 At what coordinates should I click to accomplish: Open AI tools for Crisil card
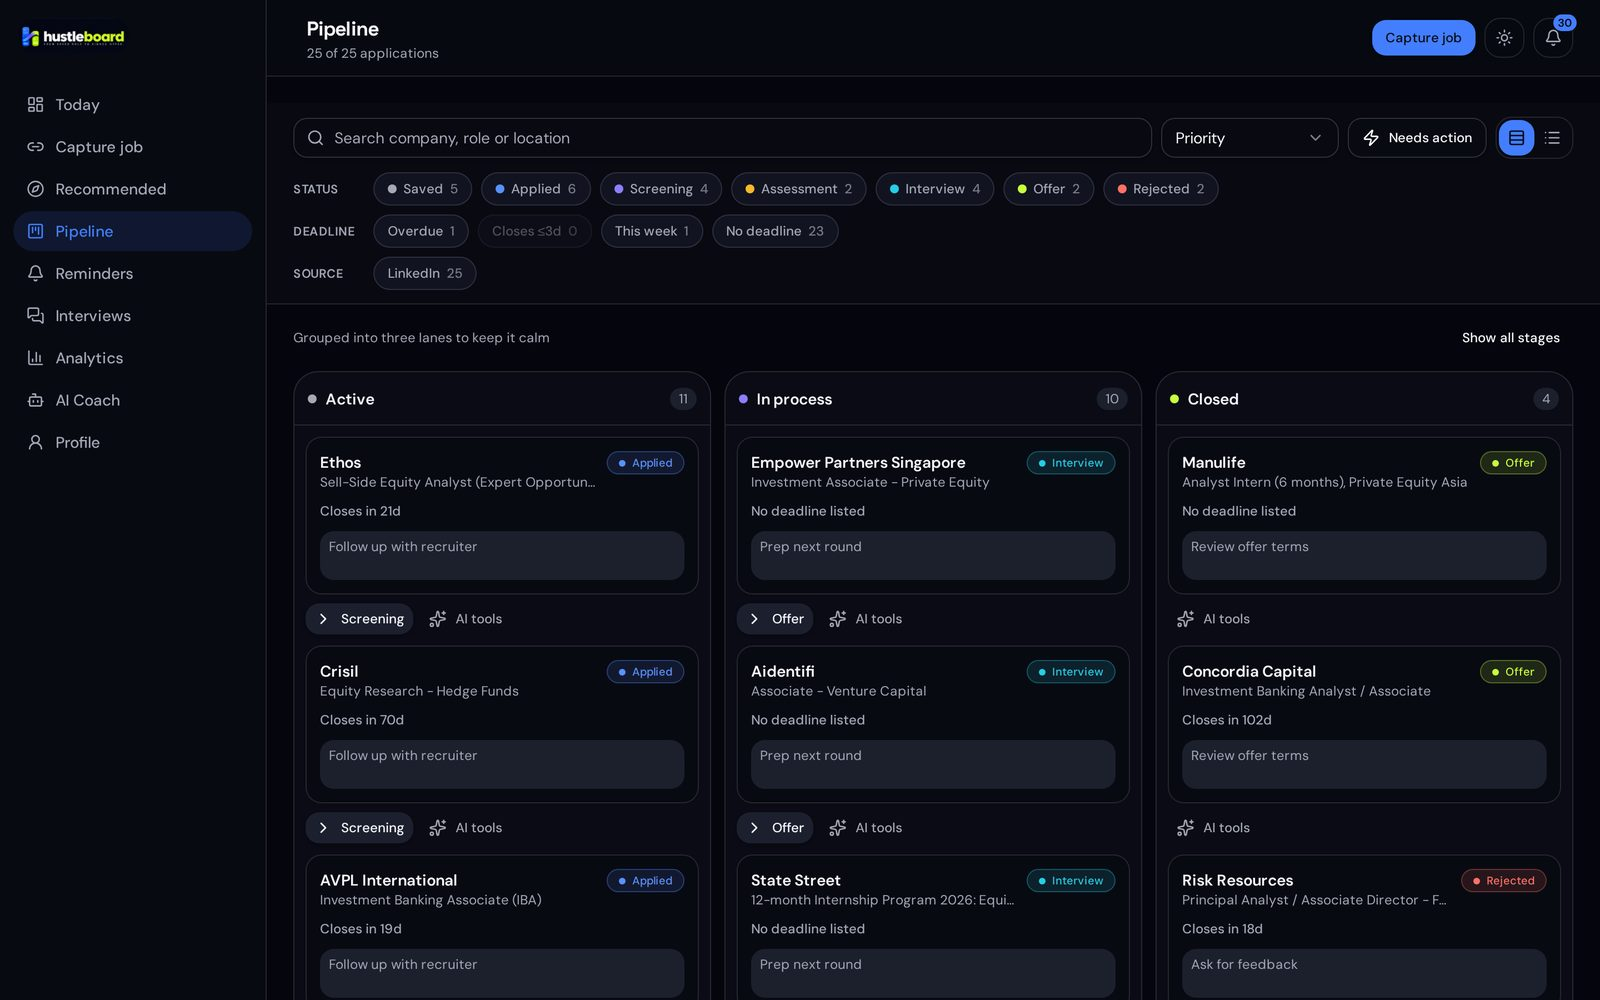(x=466, y=828)
